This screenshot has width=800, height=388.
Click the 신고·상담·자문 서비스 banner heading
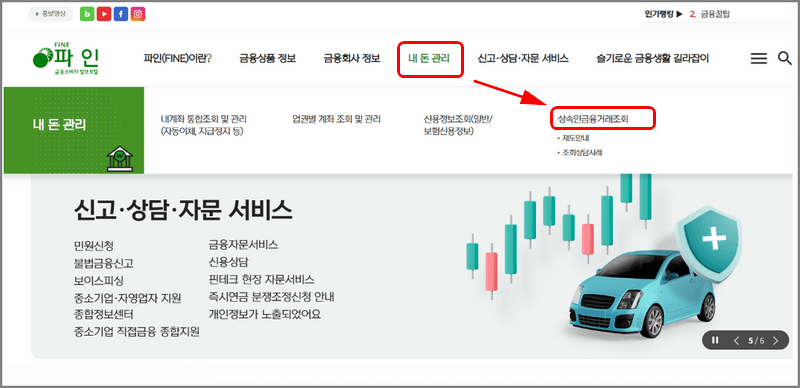point(183,210)
